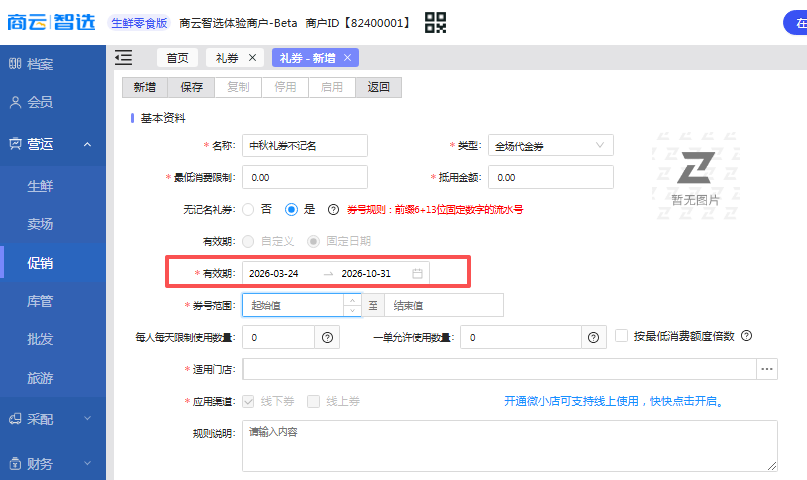Open calendar icon in 有效期 date range
Image resolution: width=807 pixels, height=480 pixels.
(x=418, y=273)
